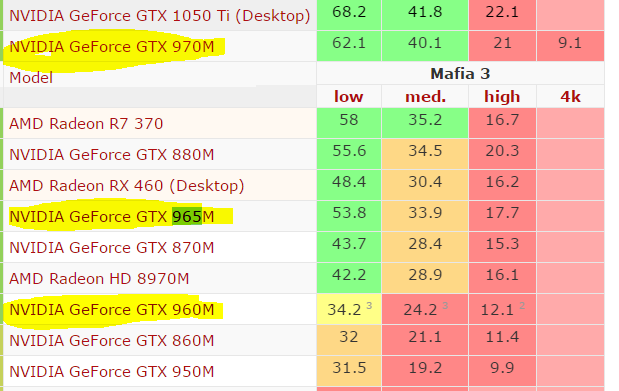Click GTX 965M low value 53.8
This screenshot has width=619, height=391.
coord(349,213)
